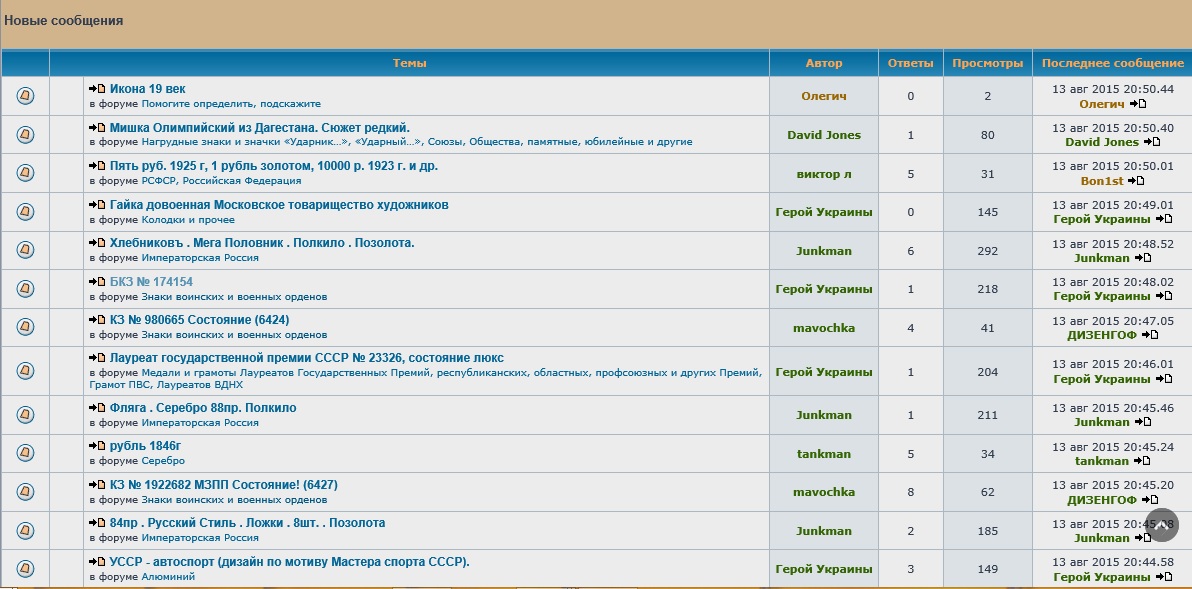Go to first new post in Мишка Олимпийский thread

97,128
